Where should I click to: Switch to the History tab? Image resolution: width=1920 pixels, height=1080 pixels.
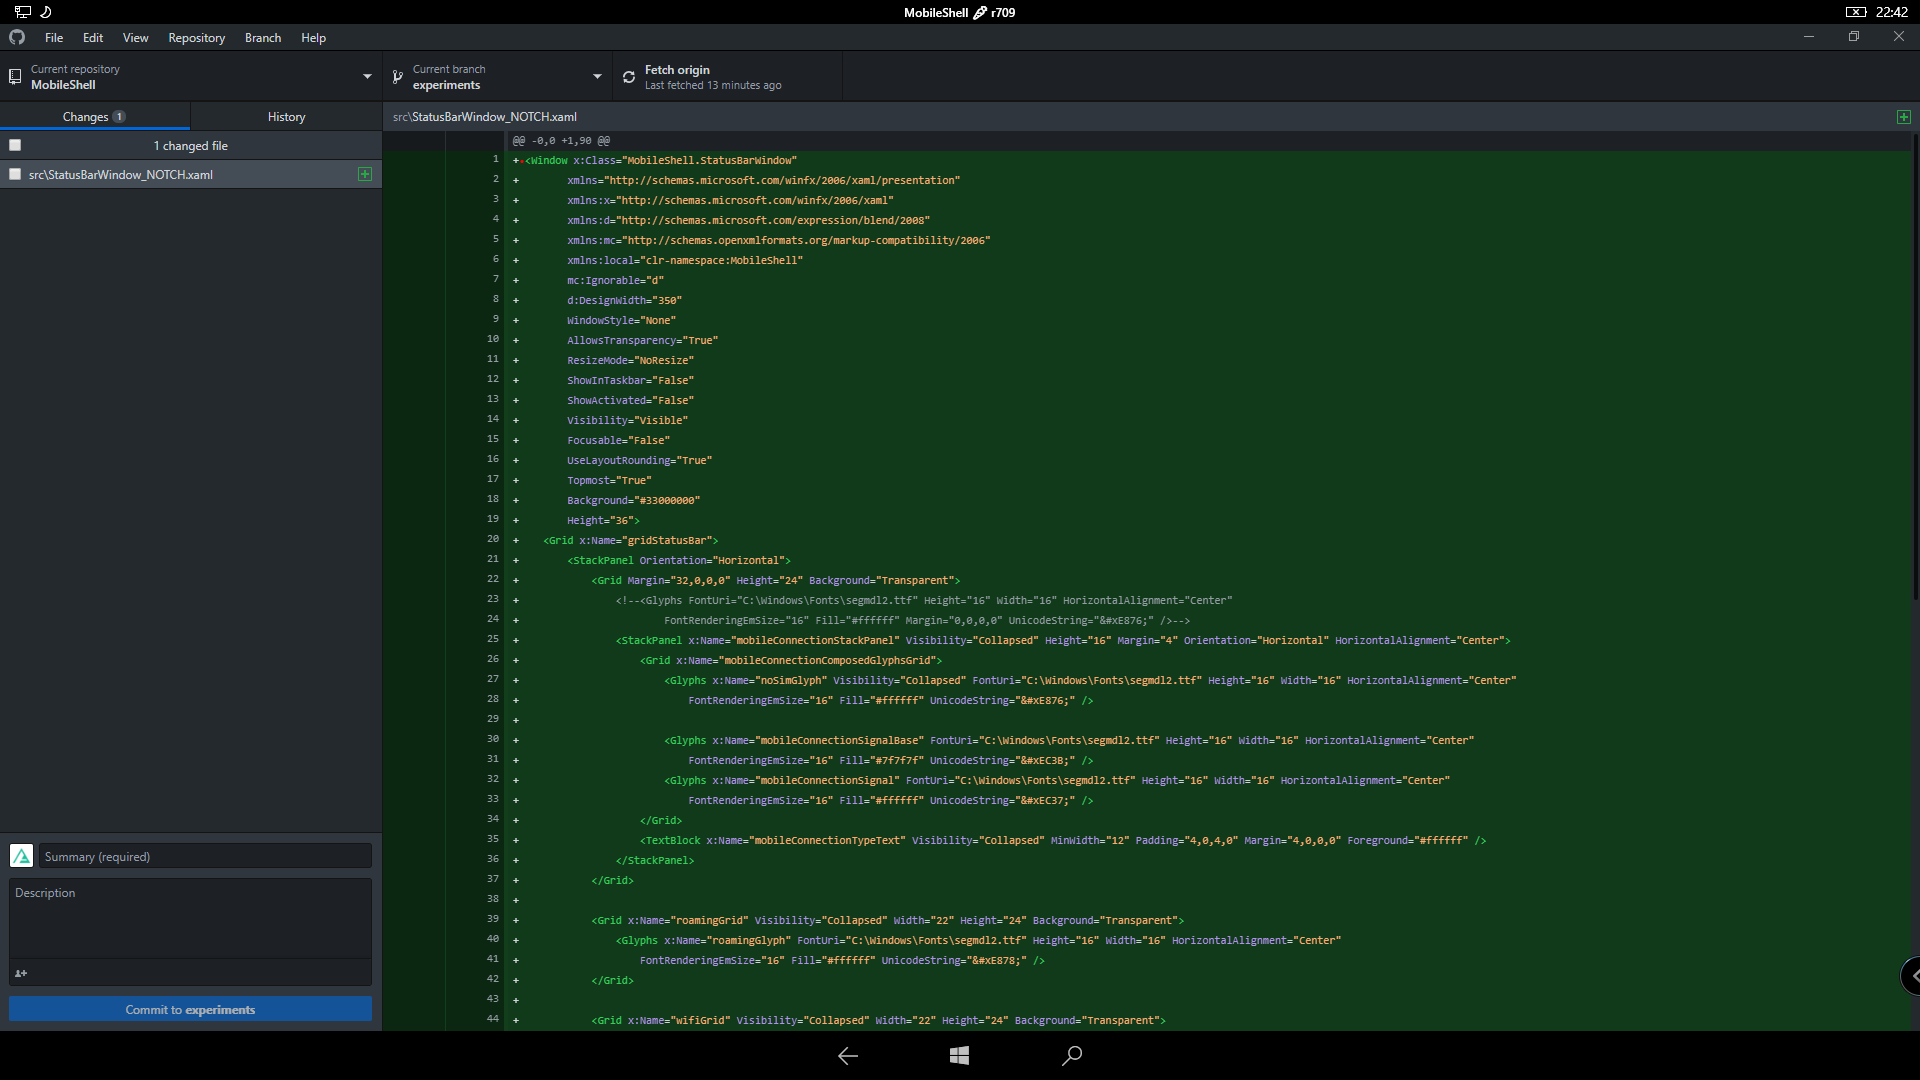click(x=286, y=117)
